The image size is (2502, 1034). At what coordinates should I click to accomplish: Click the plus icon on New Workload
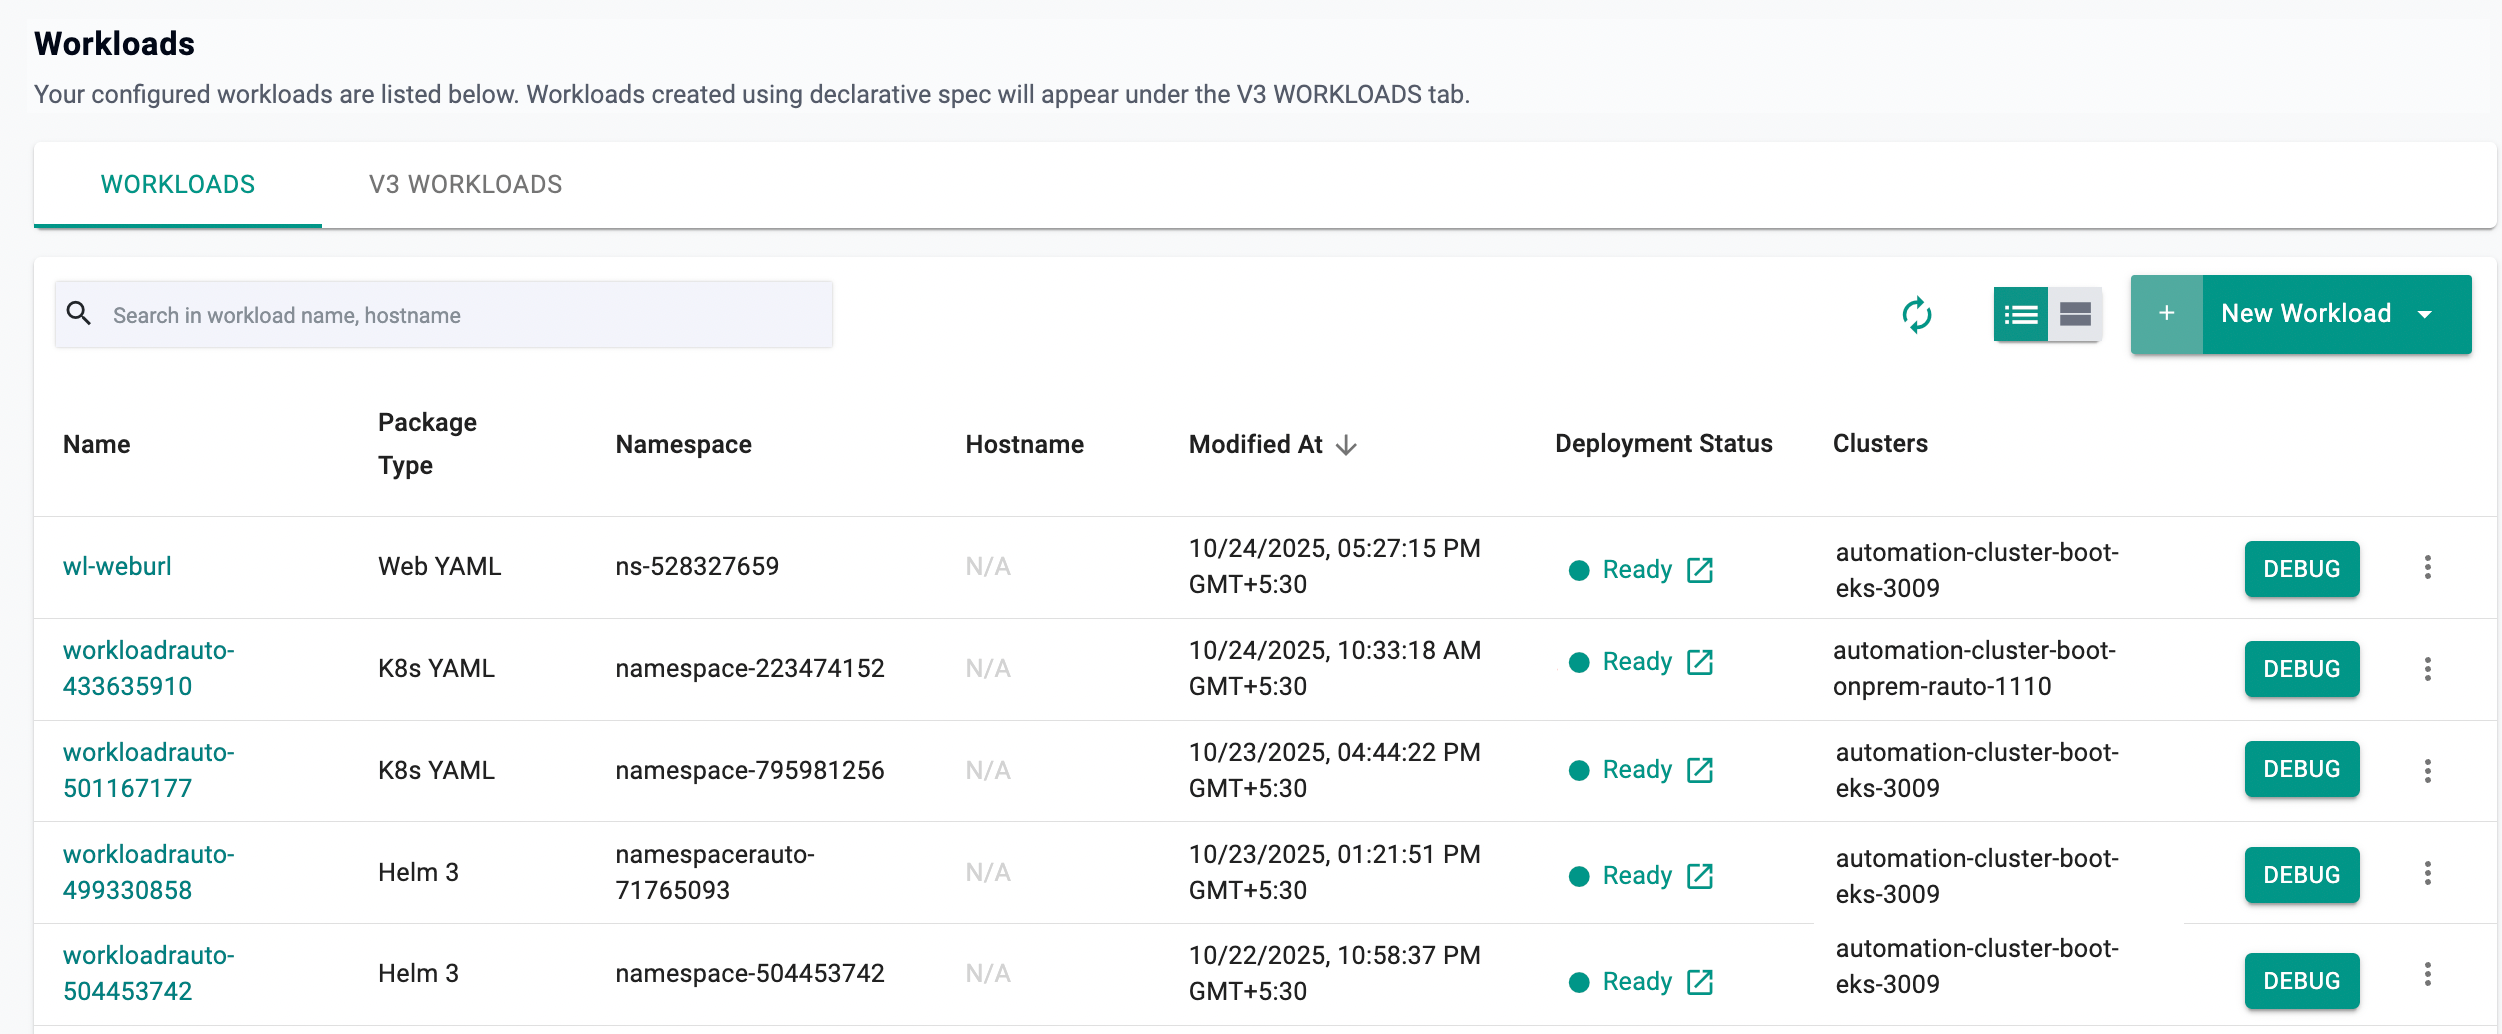(x=2166, y=314)
